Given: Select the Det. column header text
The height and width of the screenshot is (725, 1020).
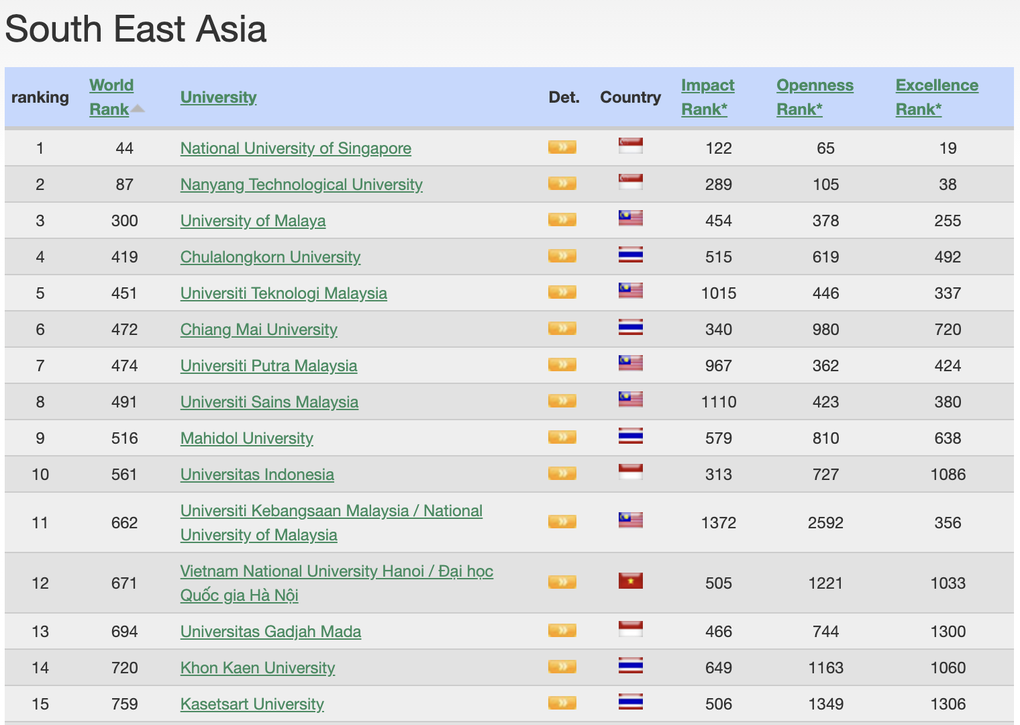Looking at the screenshot, I should click(564, 97).
